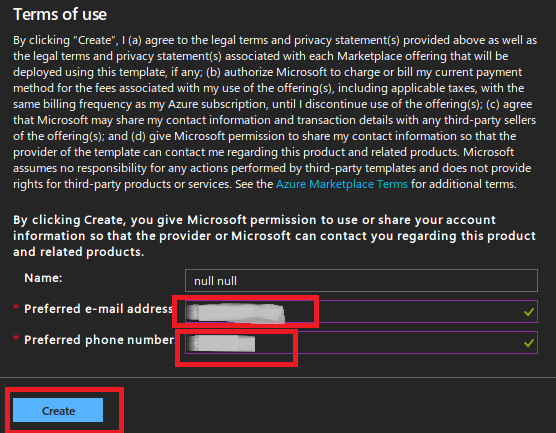Click the horizontal divider above the Create button

278,378
